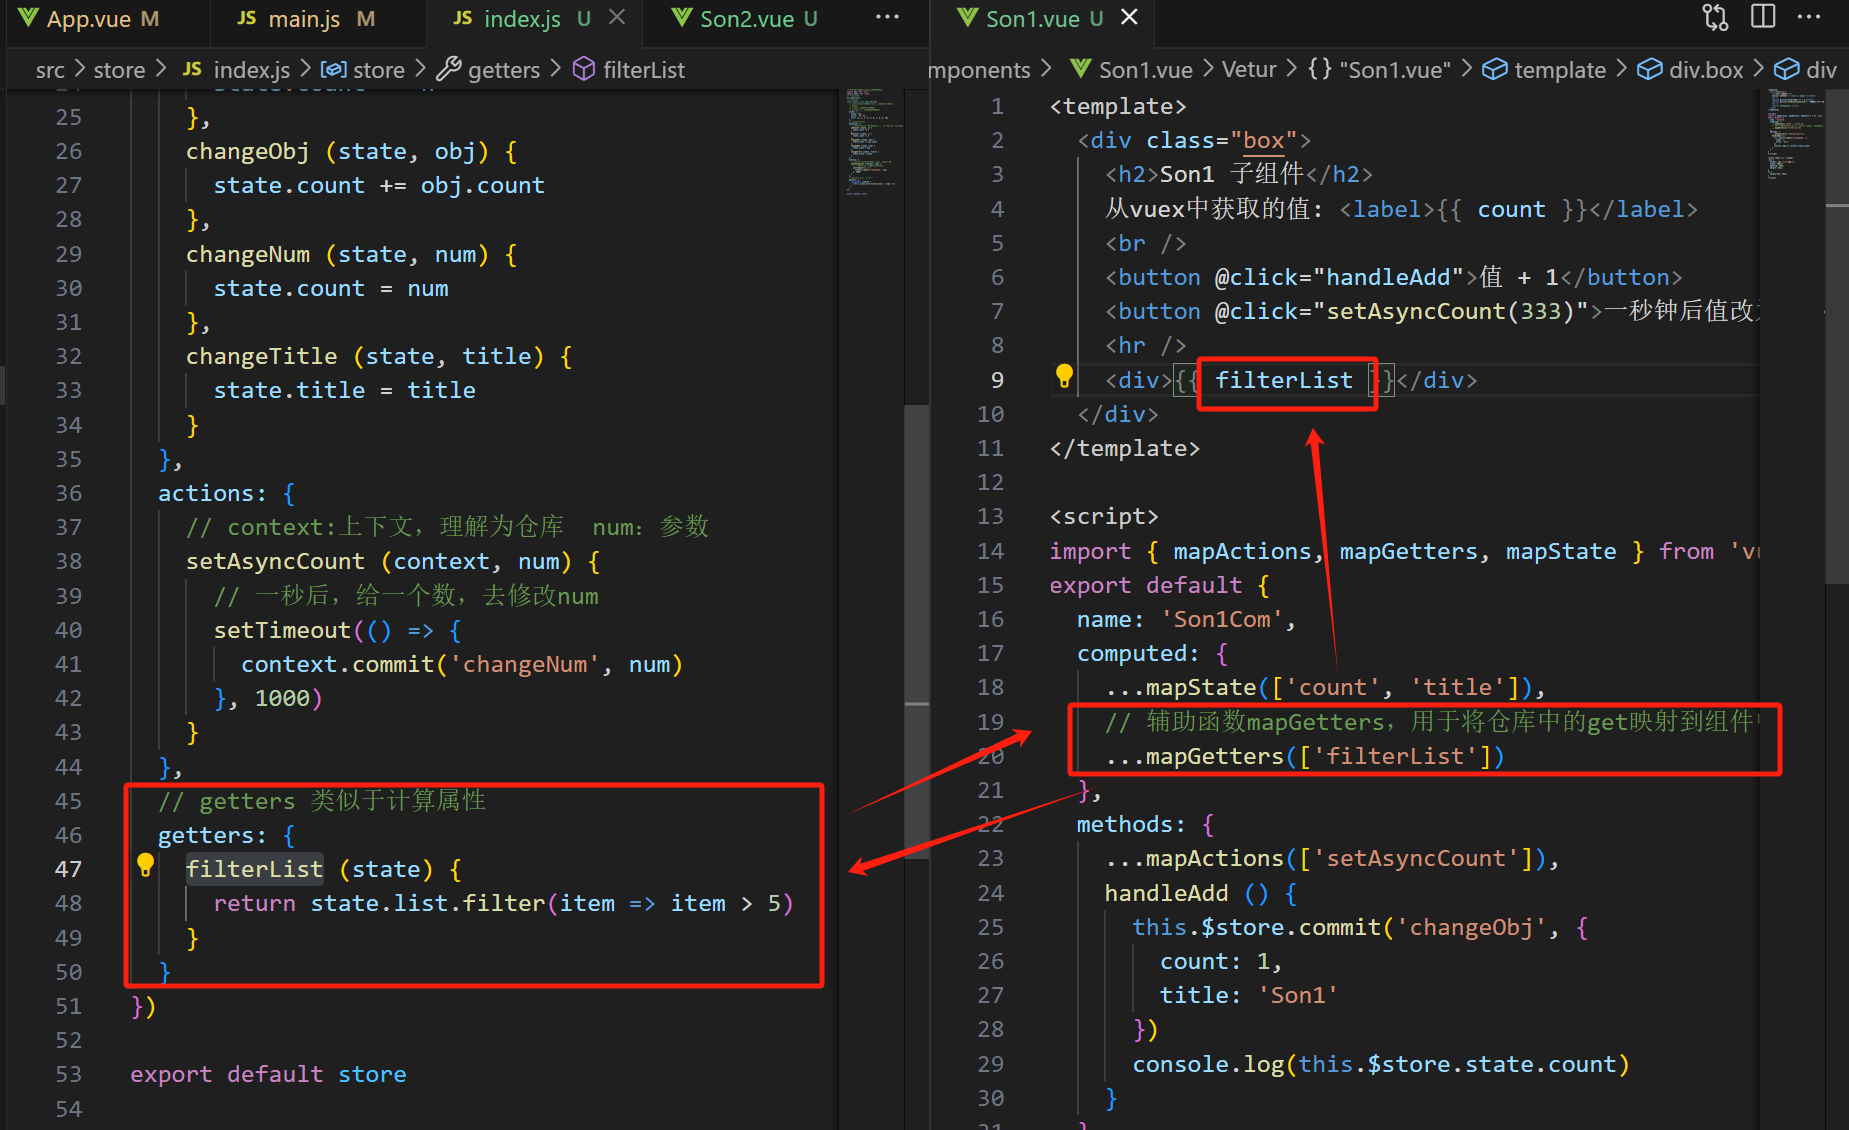Click handleAdd method on line 24
This screenshot has width=1849, height=1130.
coord(1166,893)
